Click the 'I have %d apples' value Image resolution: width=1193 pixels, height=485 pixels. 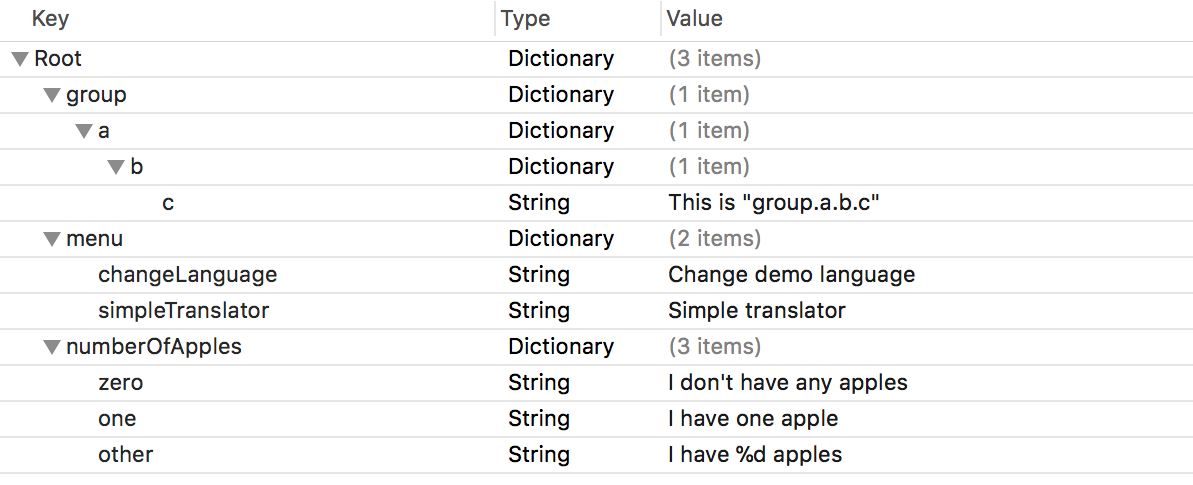755,455
